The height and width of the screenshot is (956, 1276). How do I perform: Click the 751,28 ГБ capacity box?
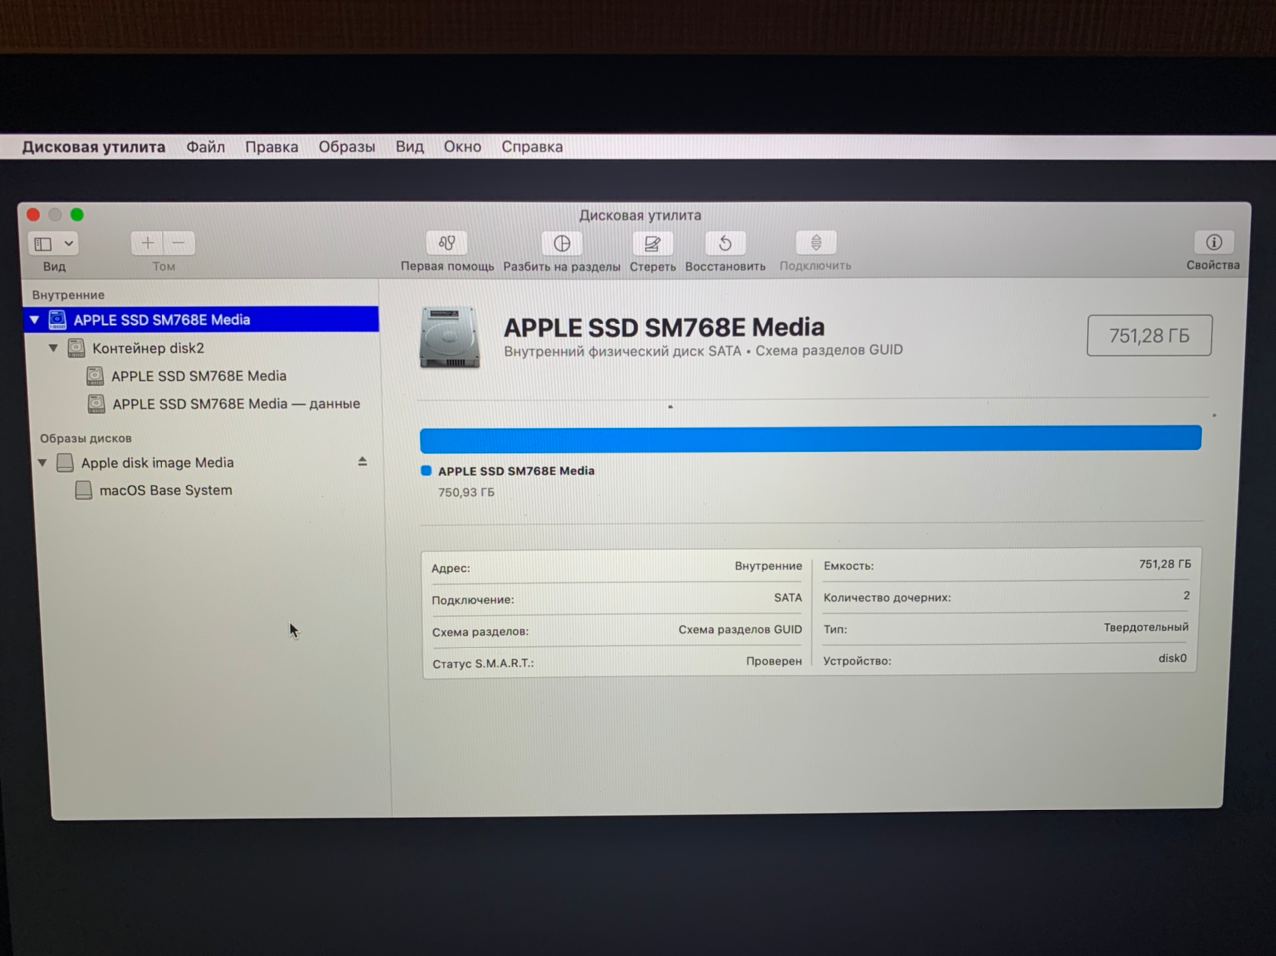click(1149, 336)
